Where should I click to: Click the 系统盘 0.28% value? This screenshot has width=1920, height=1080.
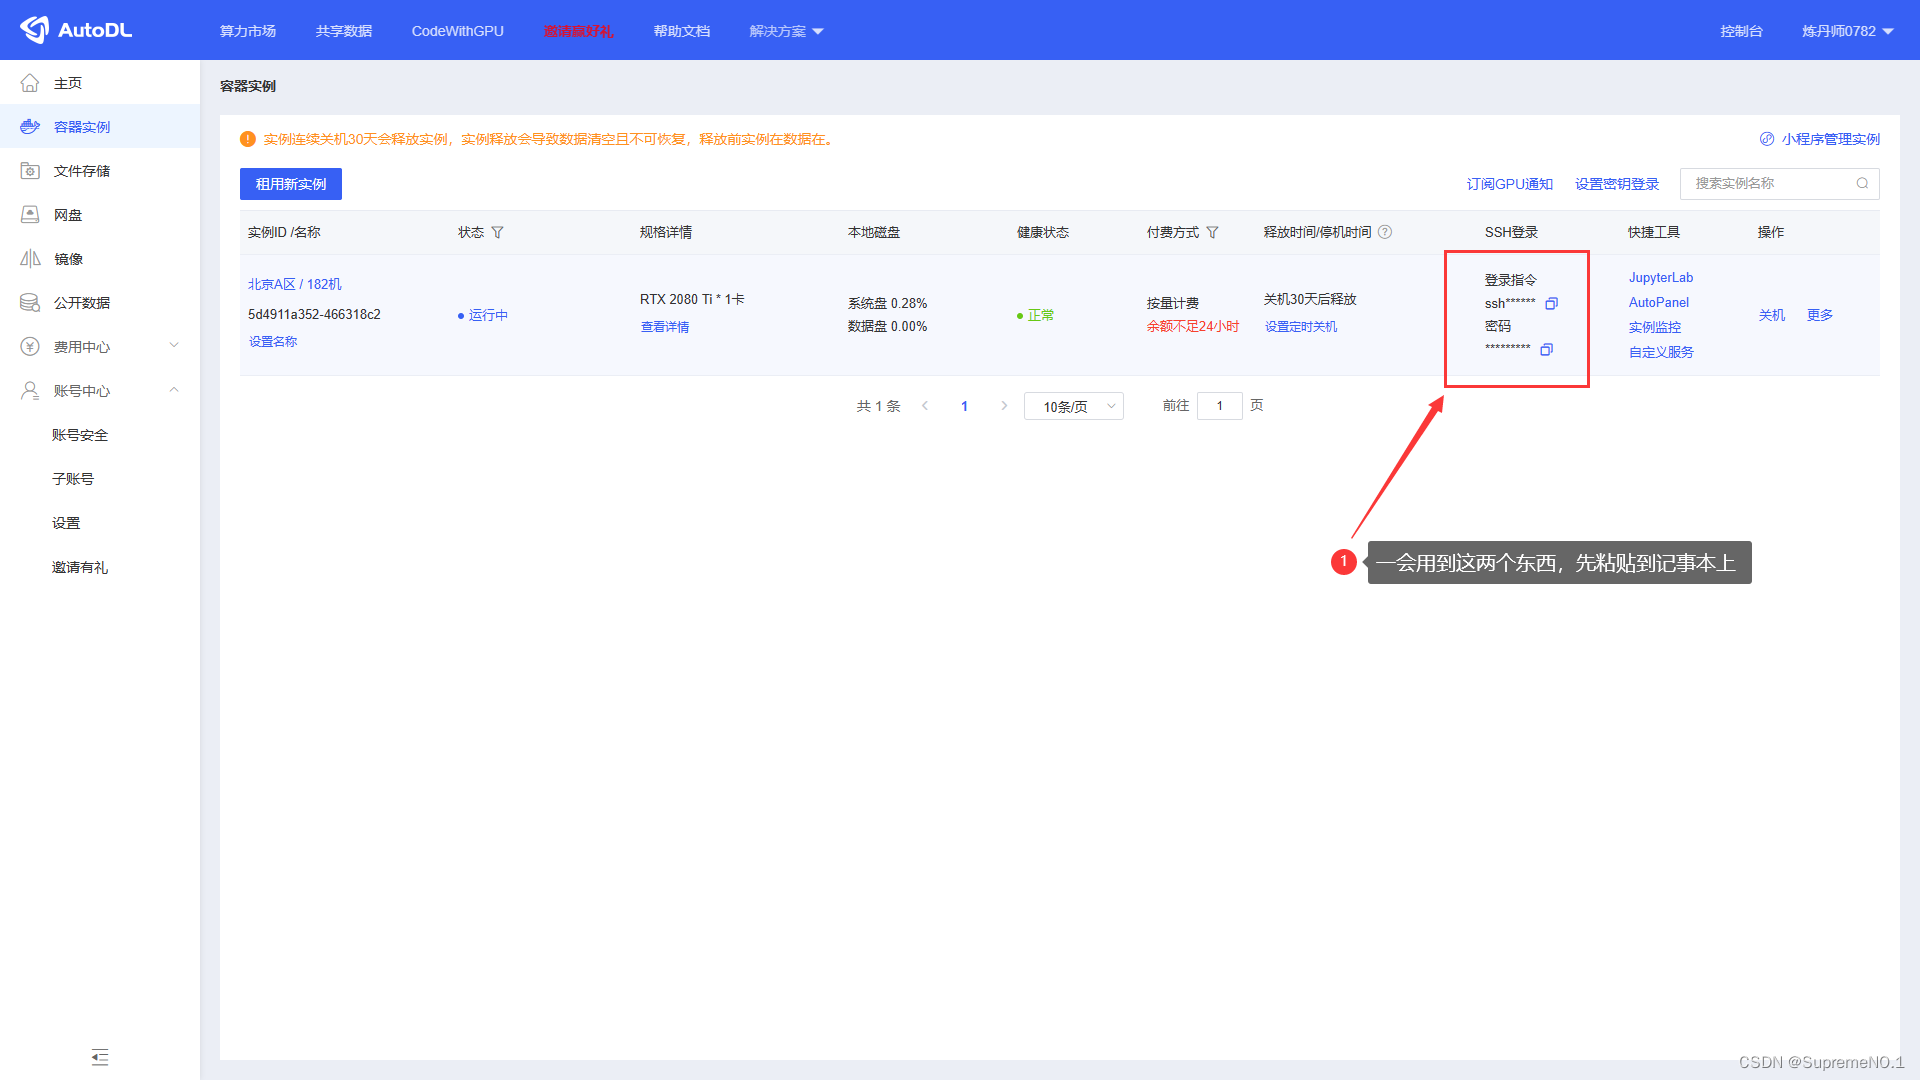pyautogui.click(x=888, y=303)
